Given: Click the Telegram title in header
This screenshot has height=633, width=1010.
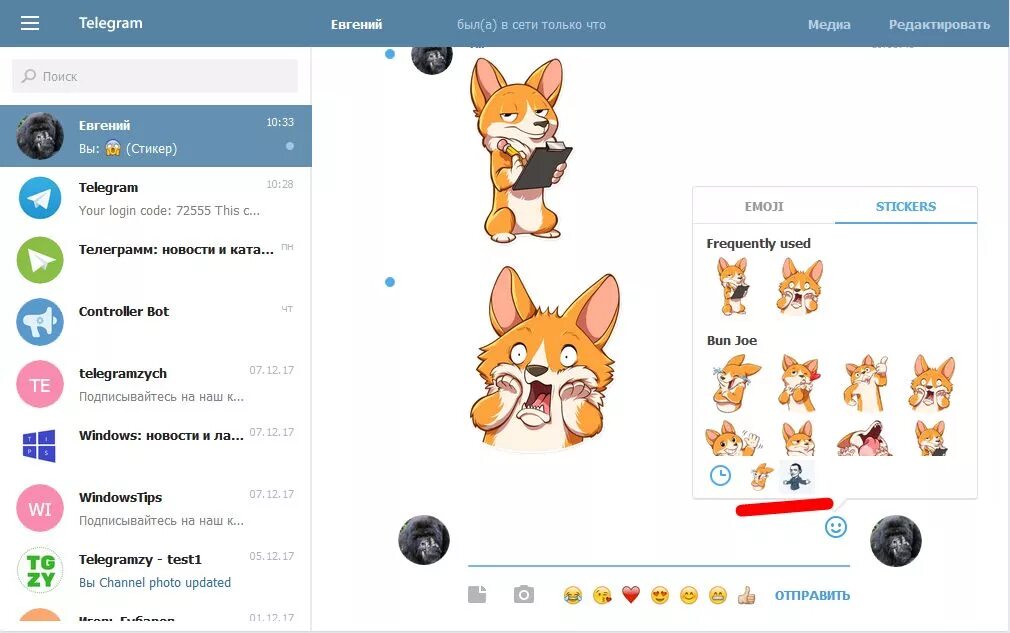Looking at the screenshot, I should point(111,23).
